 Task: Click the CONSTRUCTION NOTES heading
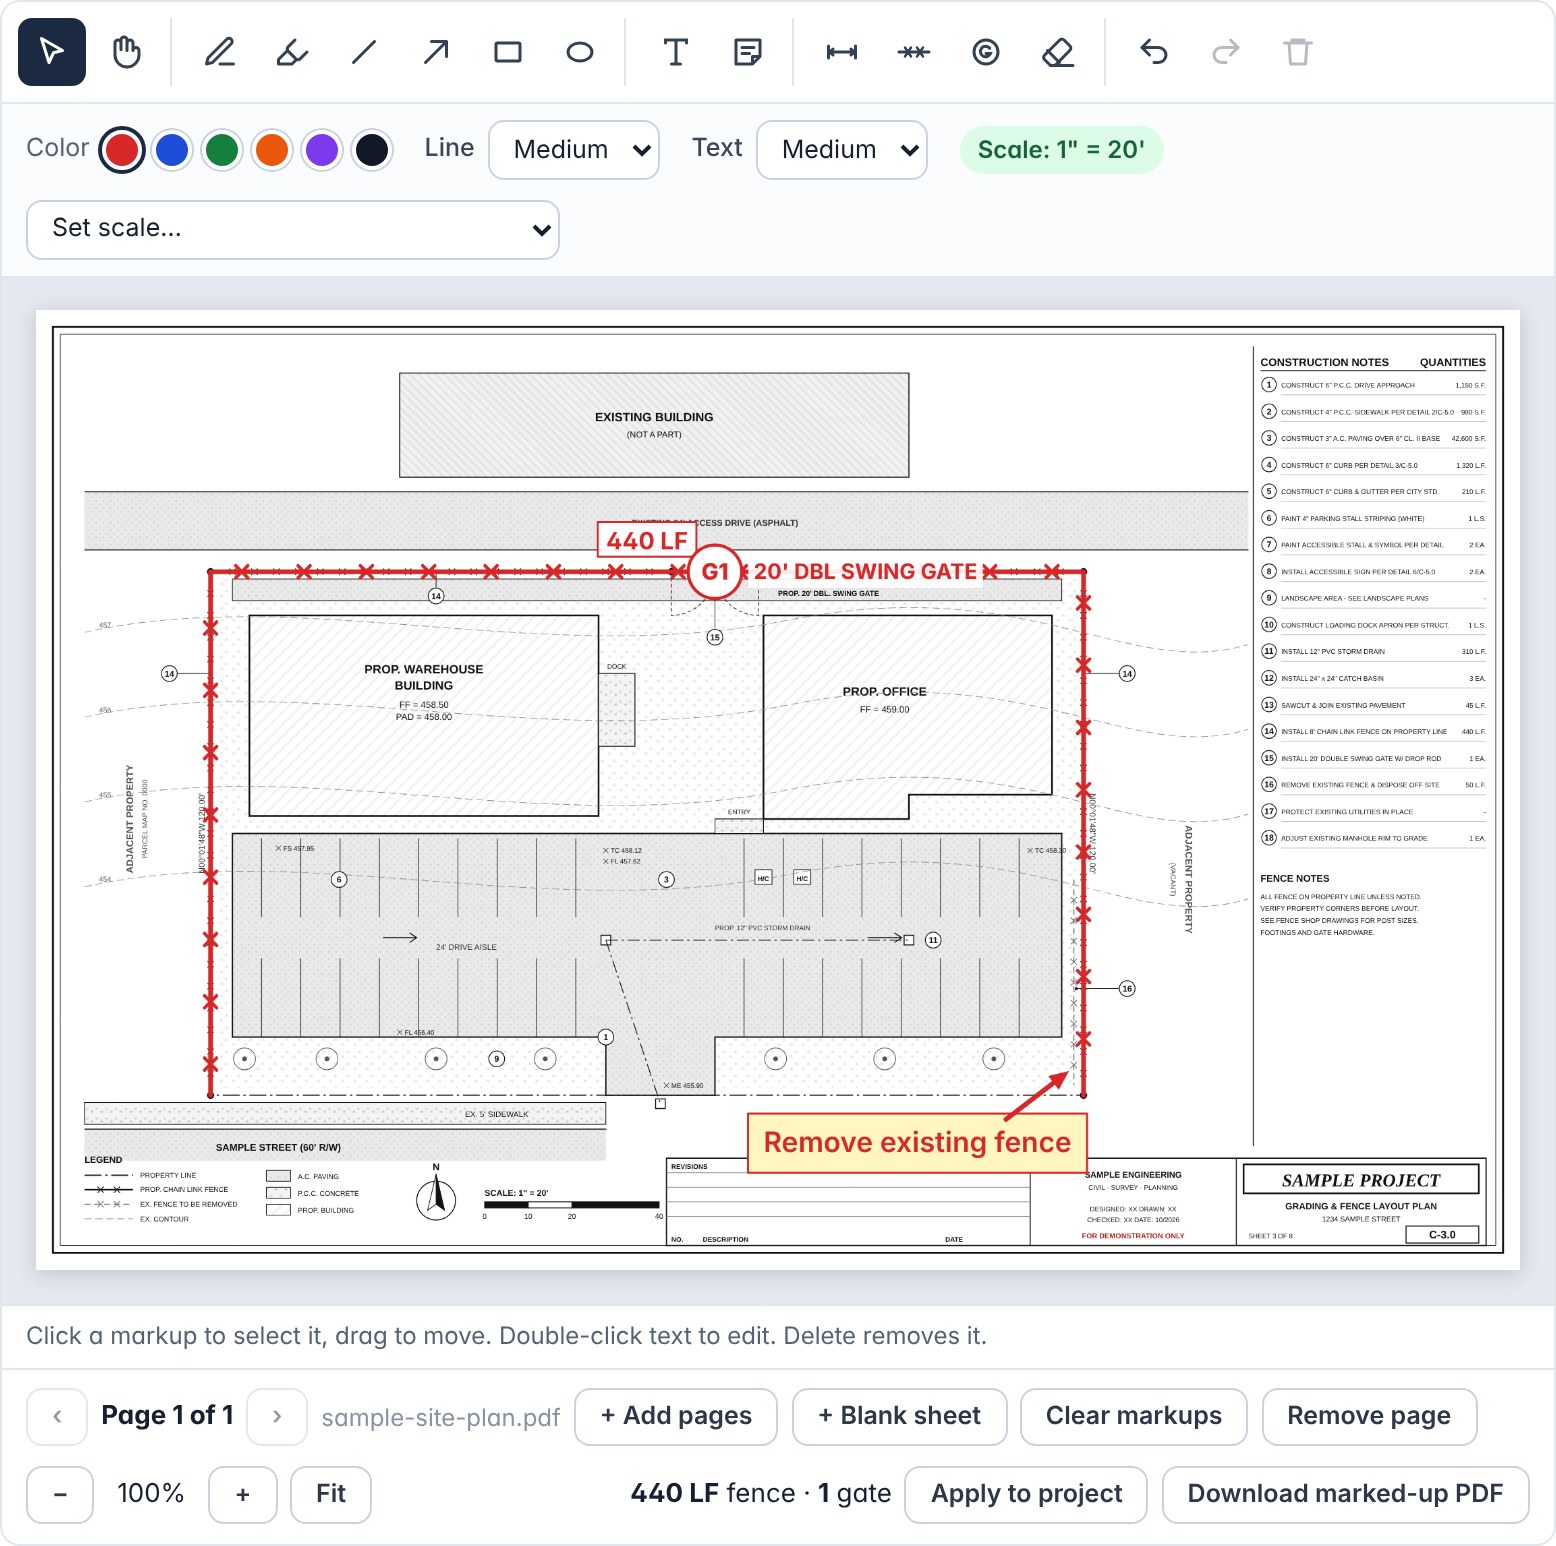[x=1324, y=362]
